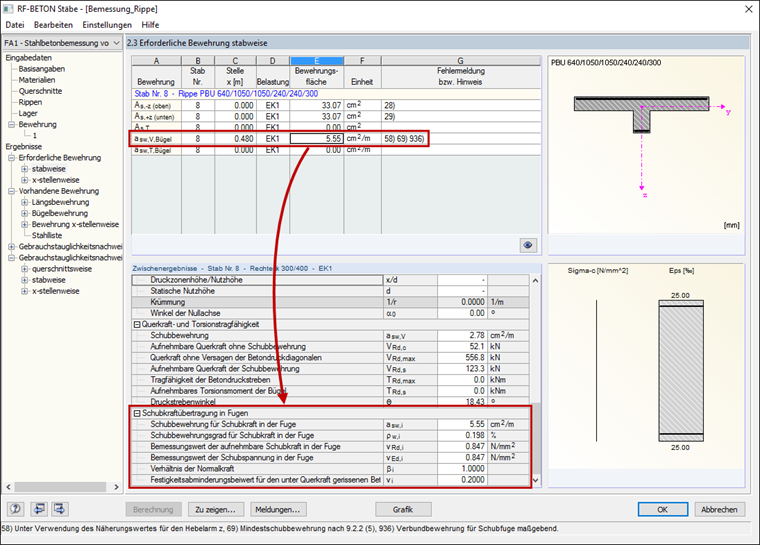Select Materialien in the navigator
Screen dimensions: 760x545
pos(37,80)
